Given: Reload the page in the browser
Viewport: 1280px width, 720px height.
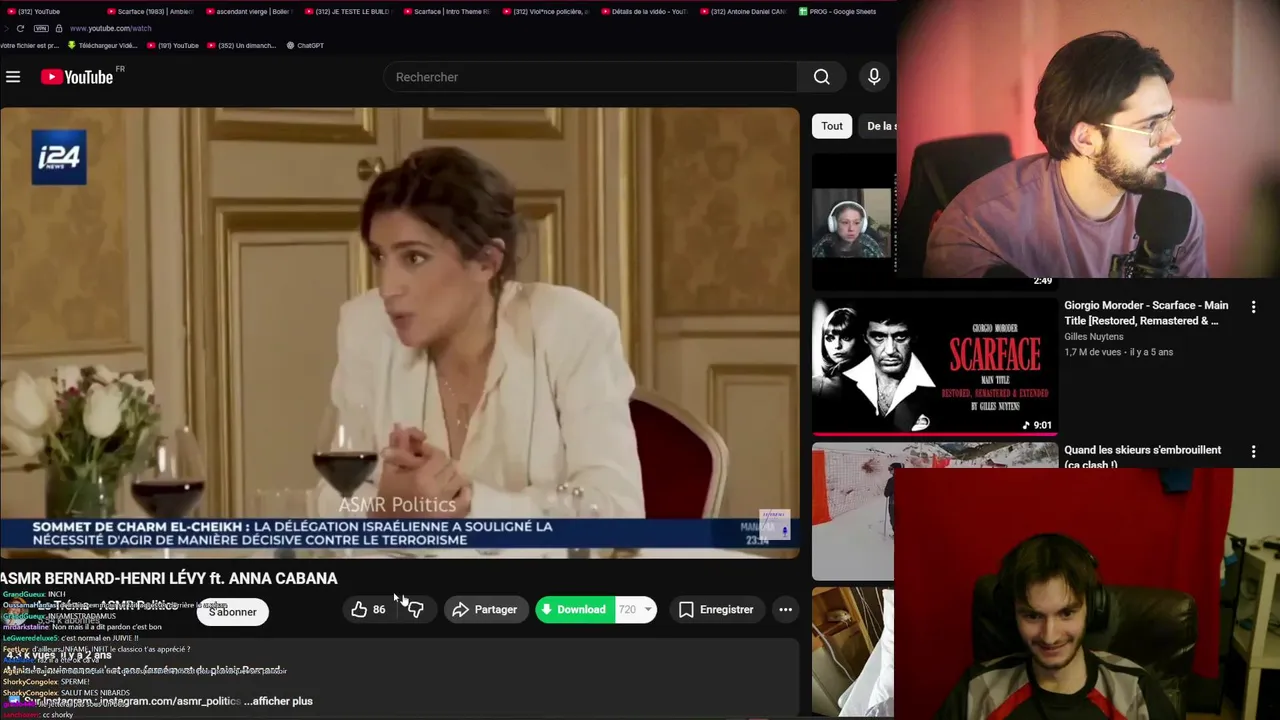Looking at the screenshot, I should coord(20,28).
